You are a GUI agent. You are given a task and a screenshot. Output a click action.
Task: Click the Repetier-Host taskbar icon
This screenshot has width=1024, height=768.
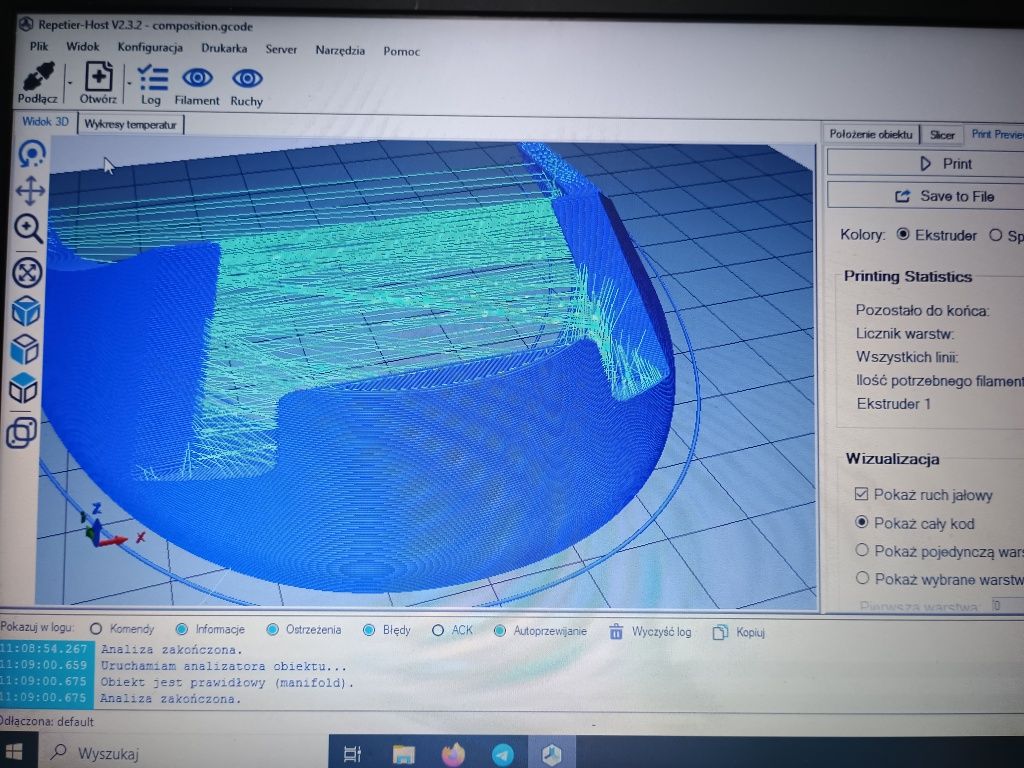pos(552,755)
